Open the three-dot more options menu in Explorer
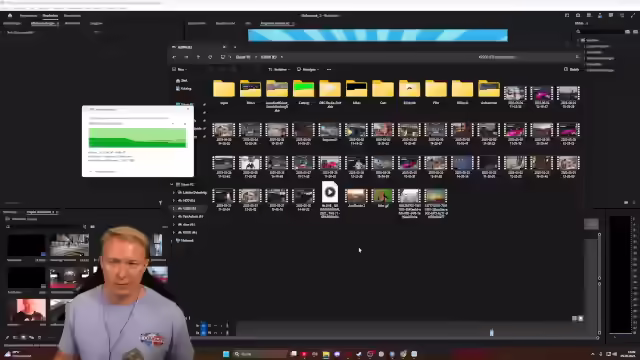The height and width of the screenshot is (360, 640). (x=329, y=69)
